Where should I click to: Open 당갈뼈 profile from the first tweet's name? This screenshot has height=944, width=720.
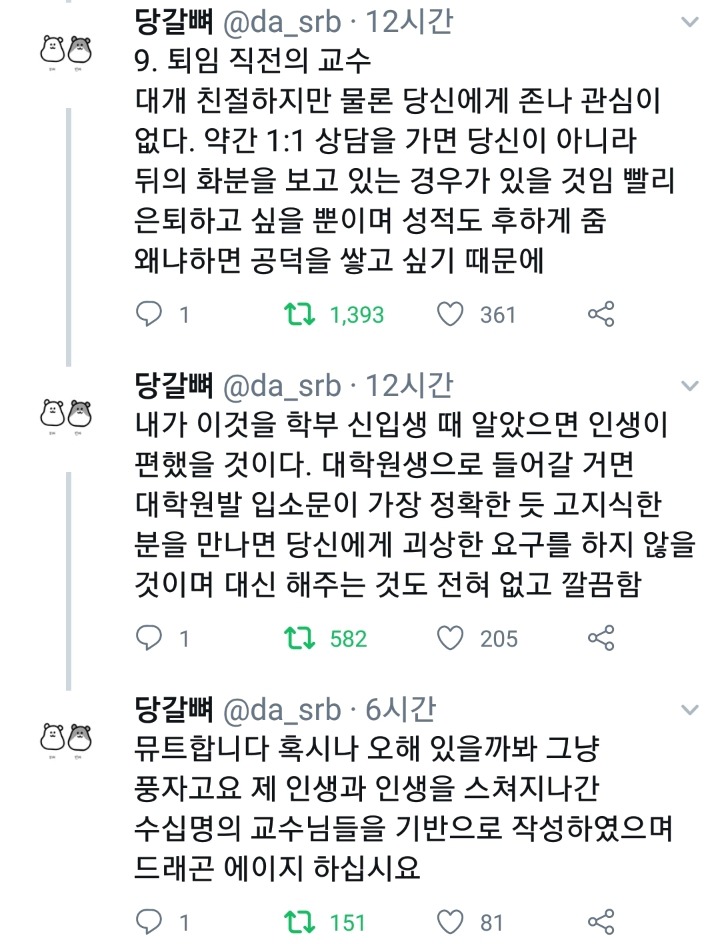point(173,22)
